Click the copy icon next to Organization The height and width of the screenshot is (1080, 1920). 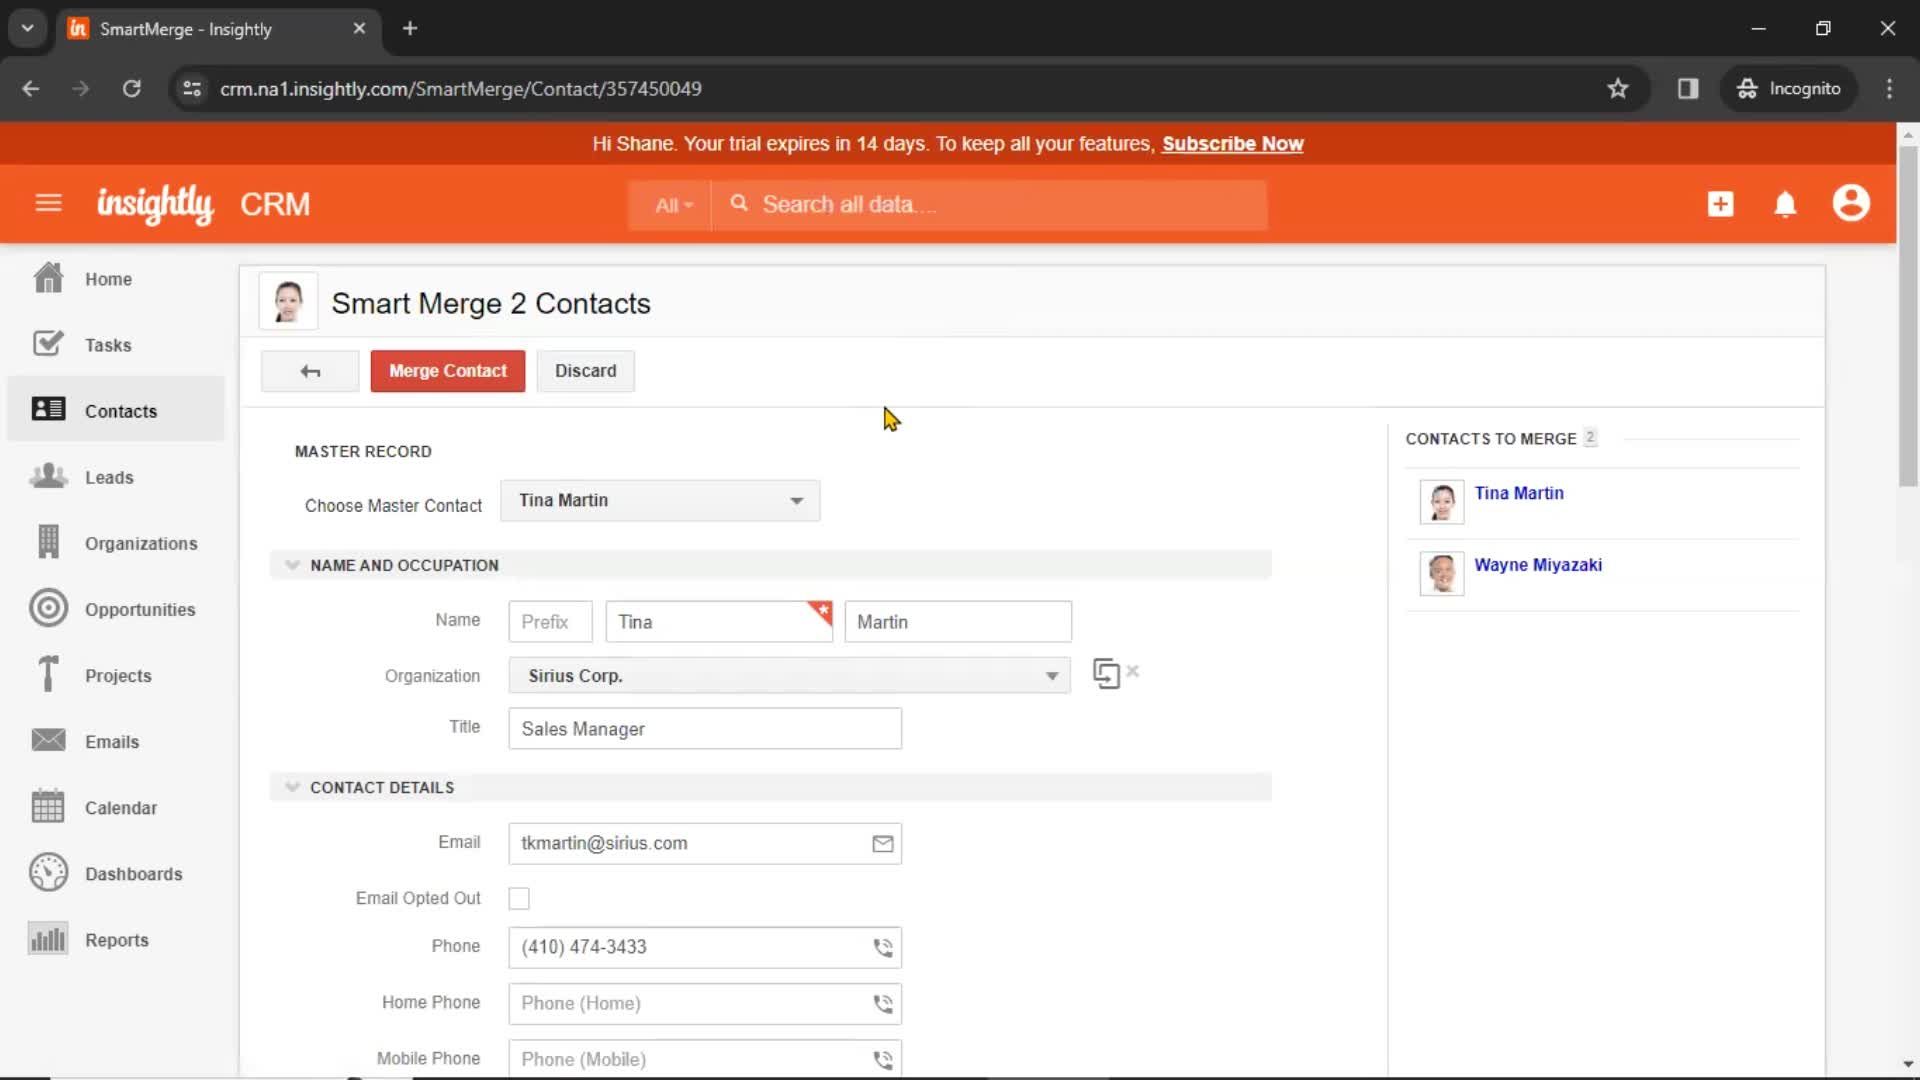pyautogui.click(x=1106, y=674)
